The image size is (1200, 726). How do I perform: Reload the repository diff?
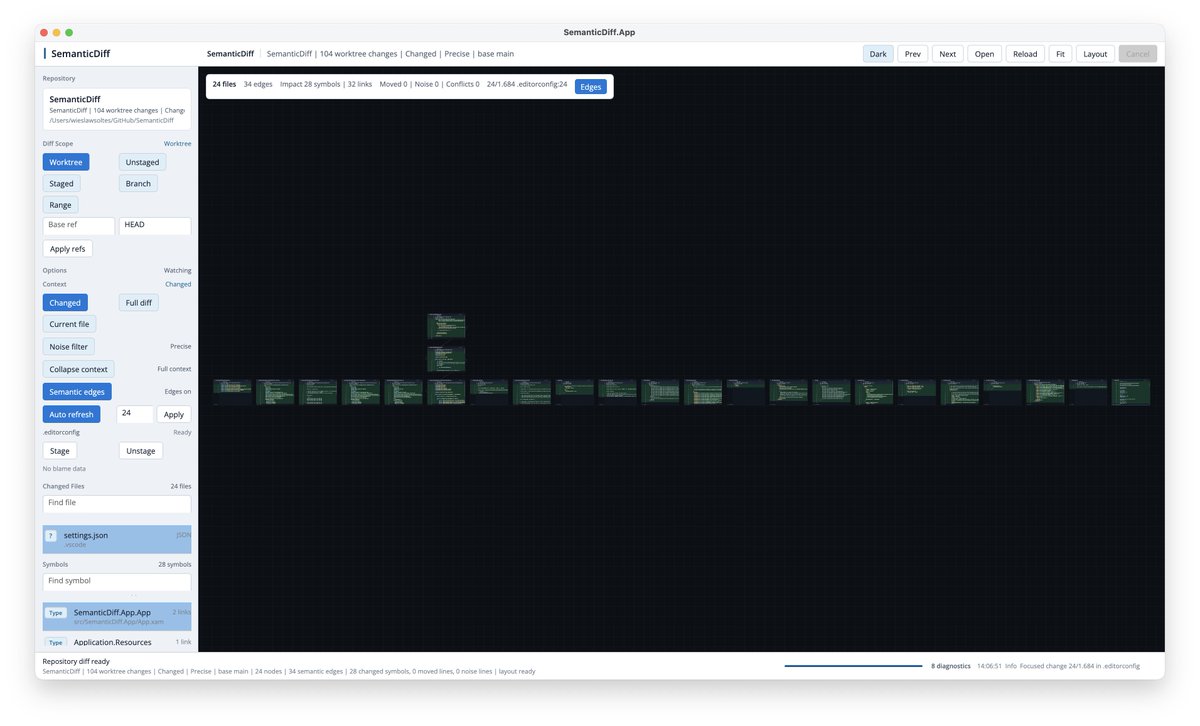[x=1025, y=54]
